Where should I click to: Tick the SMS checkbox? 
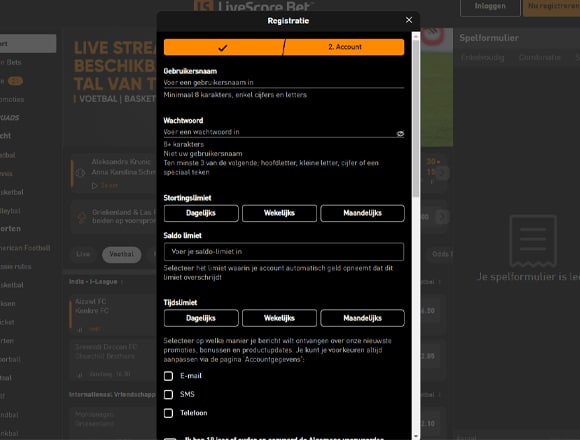pyautogui.click(x=168, y=395)
